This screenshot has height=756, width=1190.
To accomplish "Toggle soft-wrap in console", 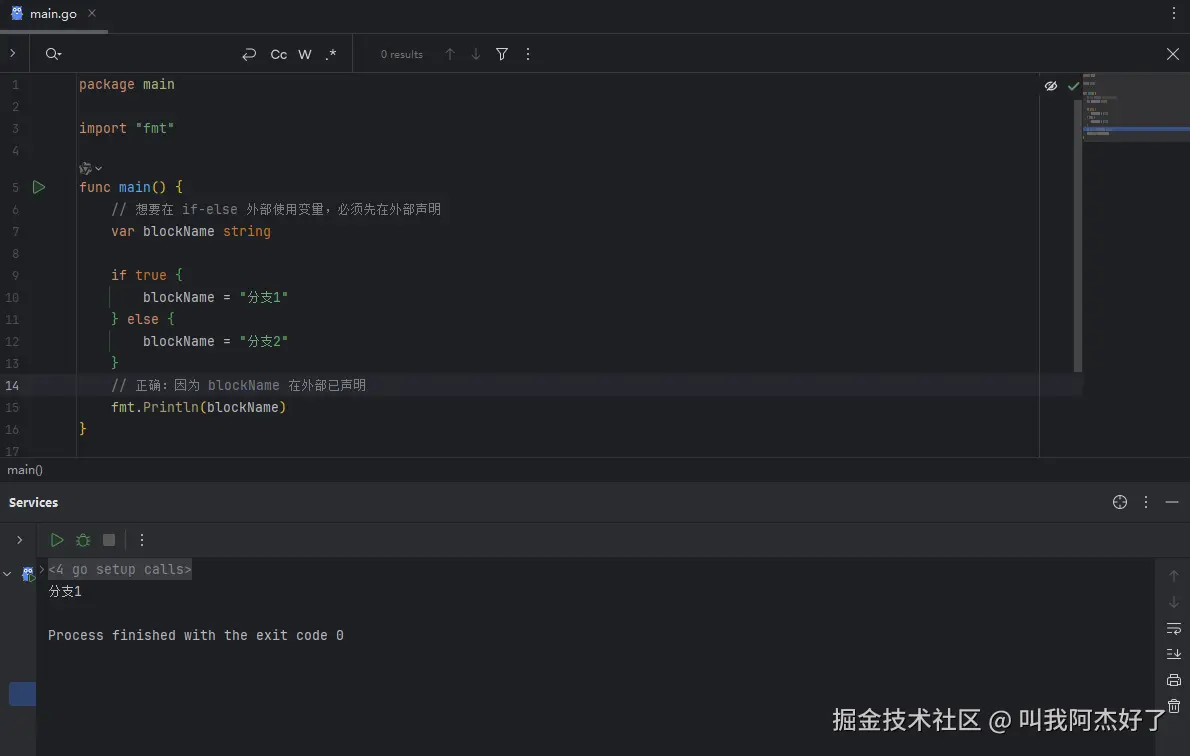I will pos(1173,628).
